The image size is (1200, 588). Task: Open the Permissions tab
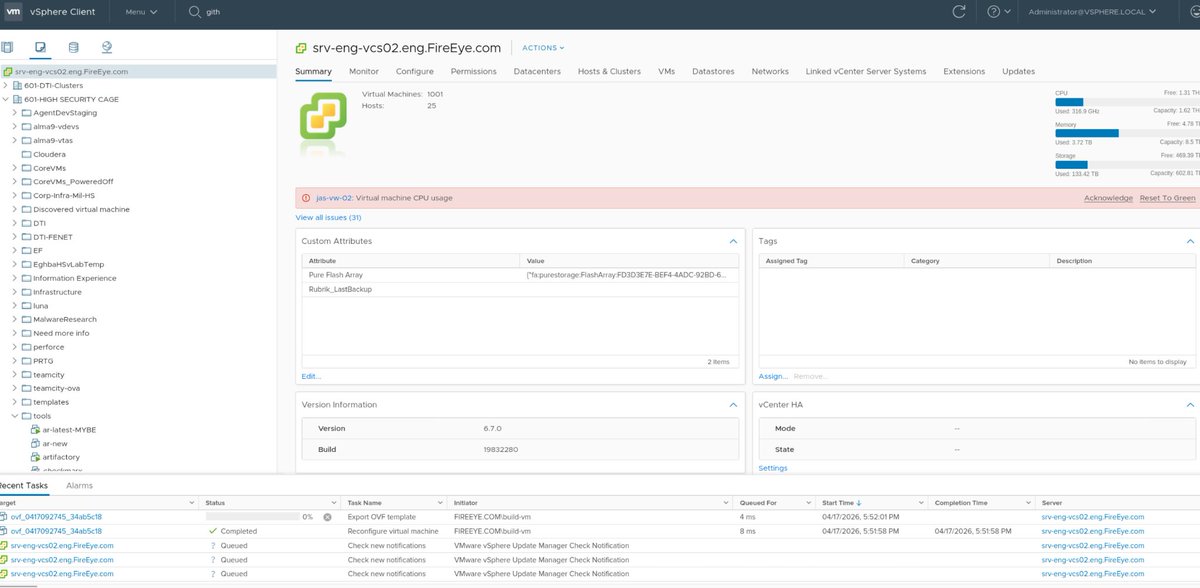474,71
